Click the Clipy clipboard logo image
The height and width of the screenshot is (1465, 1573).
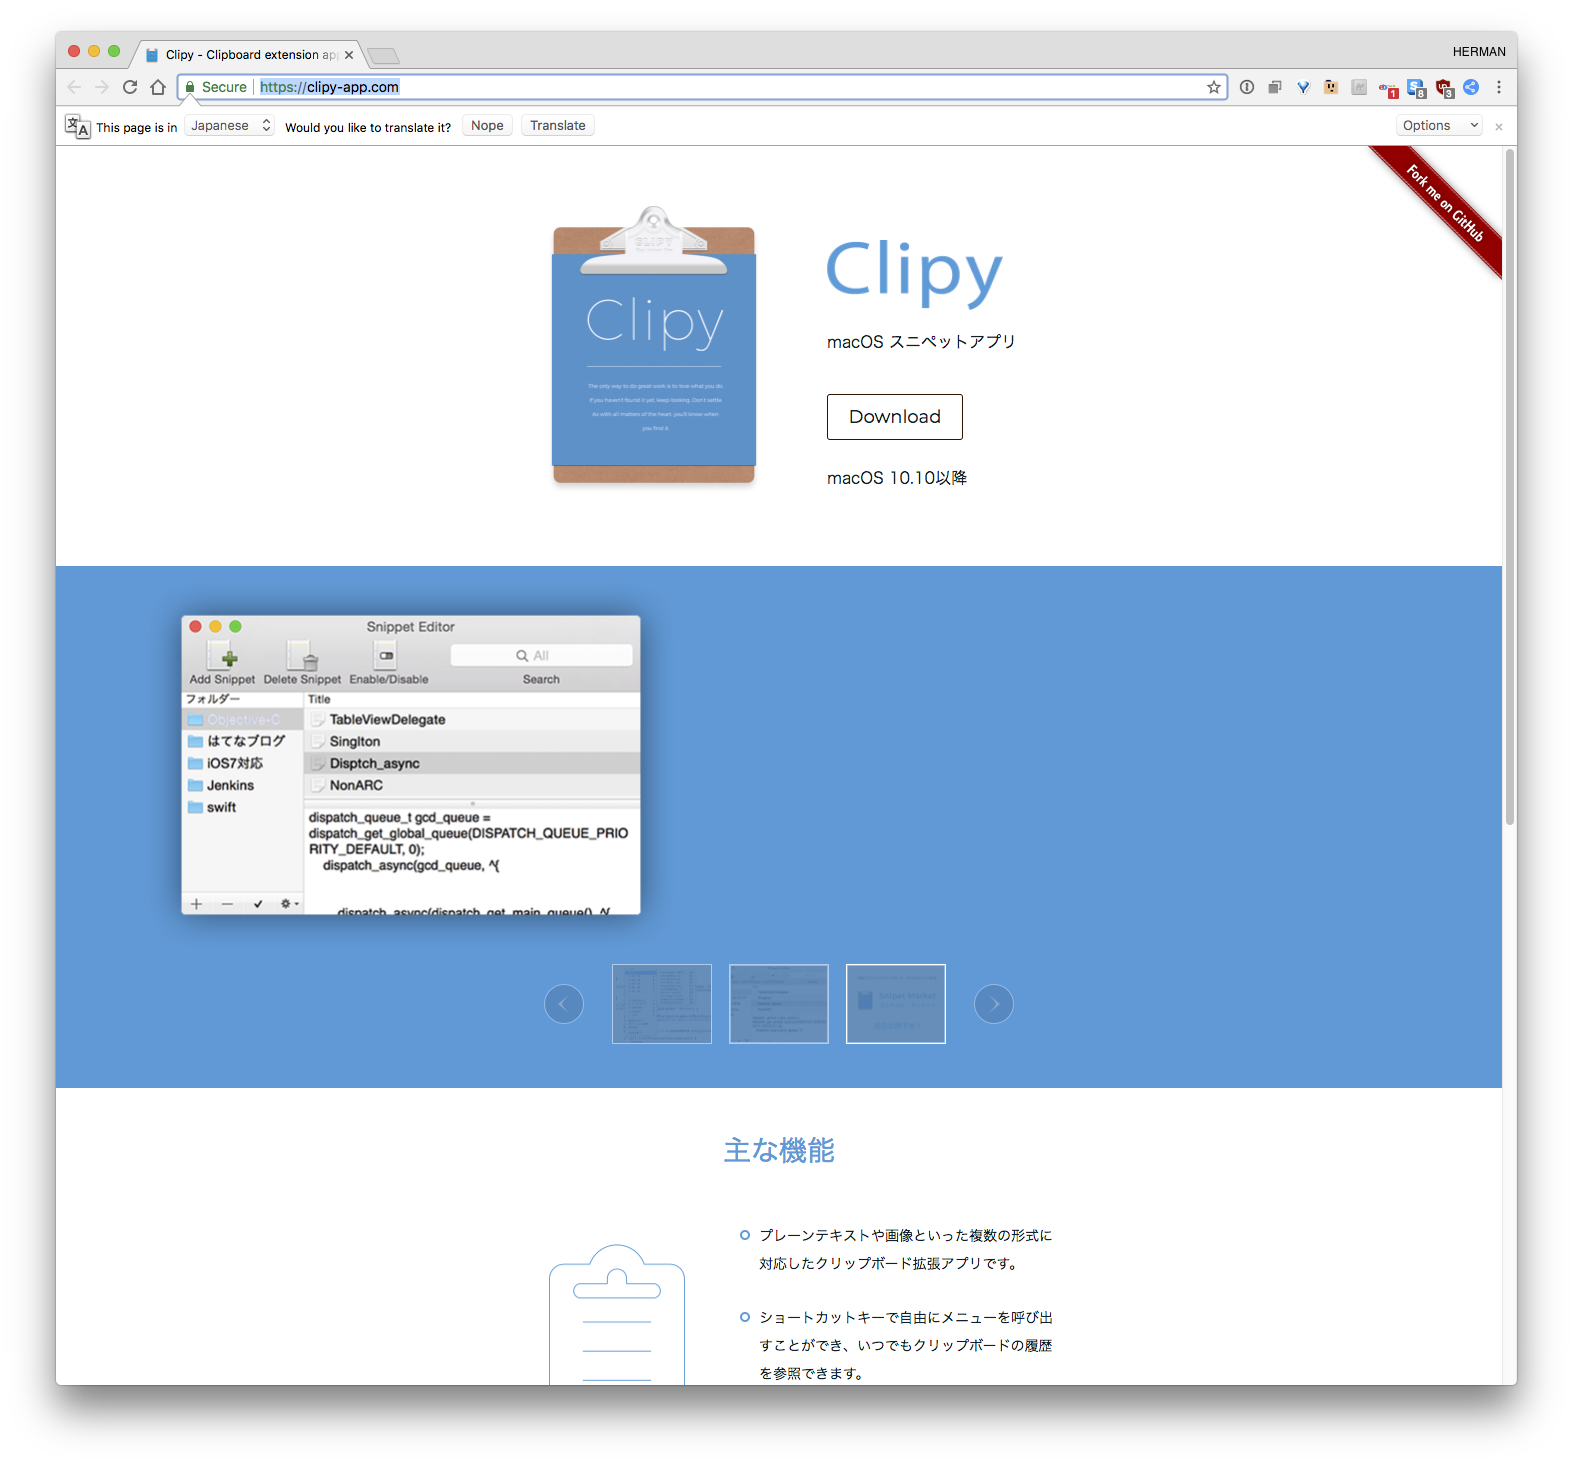tap(654, 345)
